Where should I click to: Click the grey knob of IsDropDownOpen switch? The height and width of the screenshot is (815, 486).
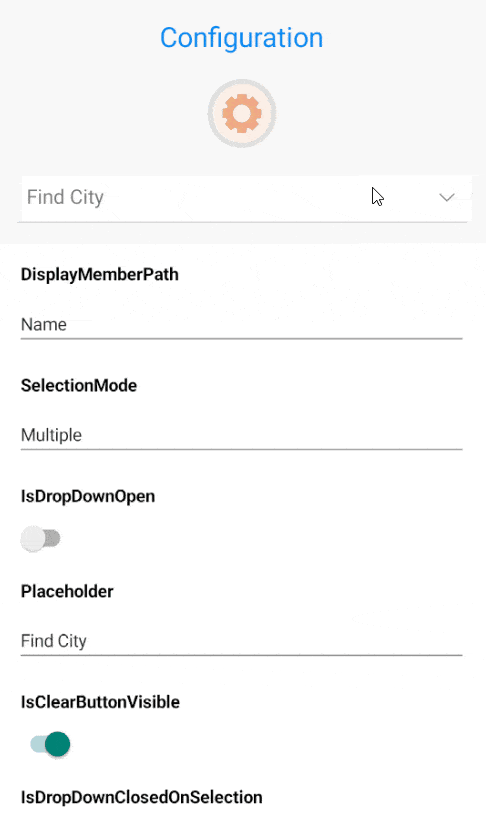click(x=33, y=538)
